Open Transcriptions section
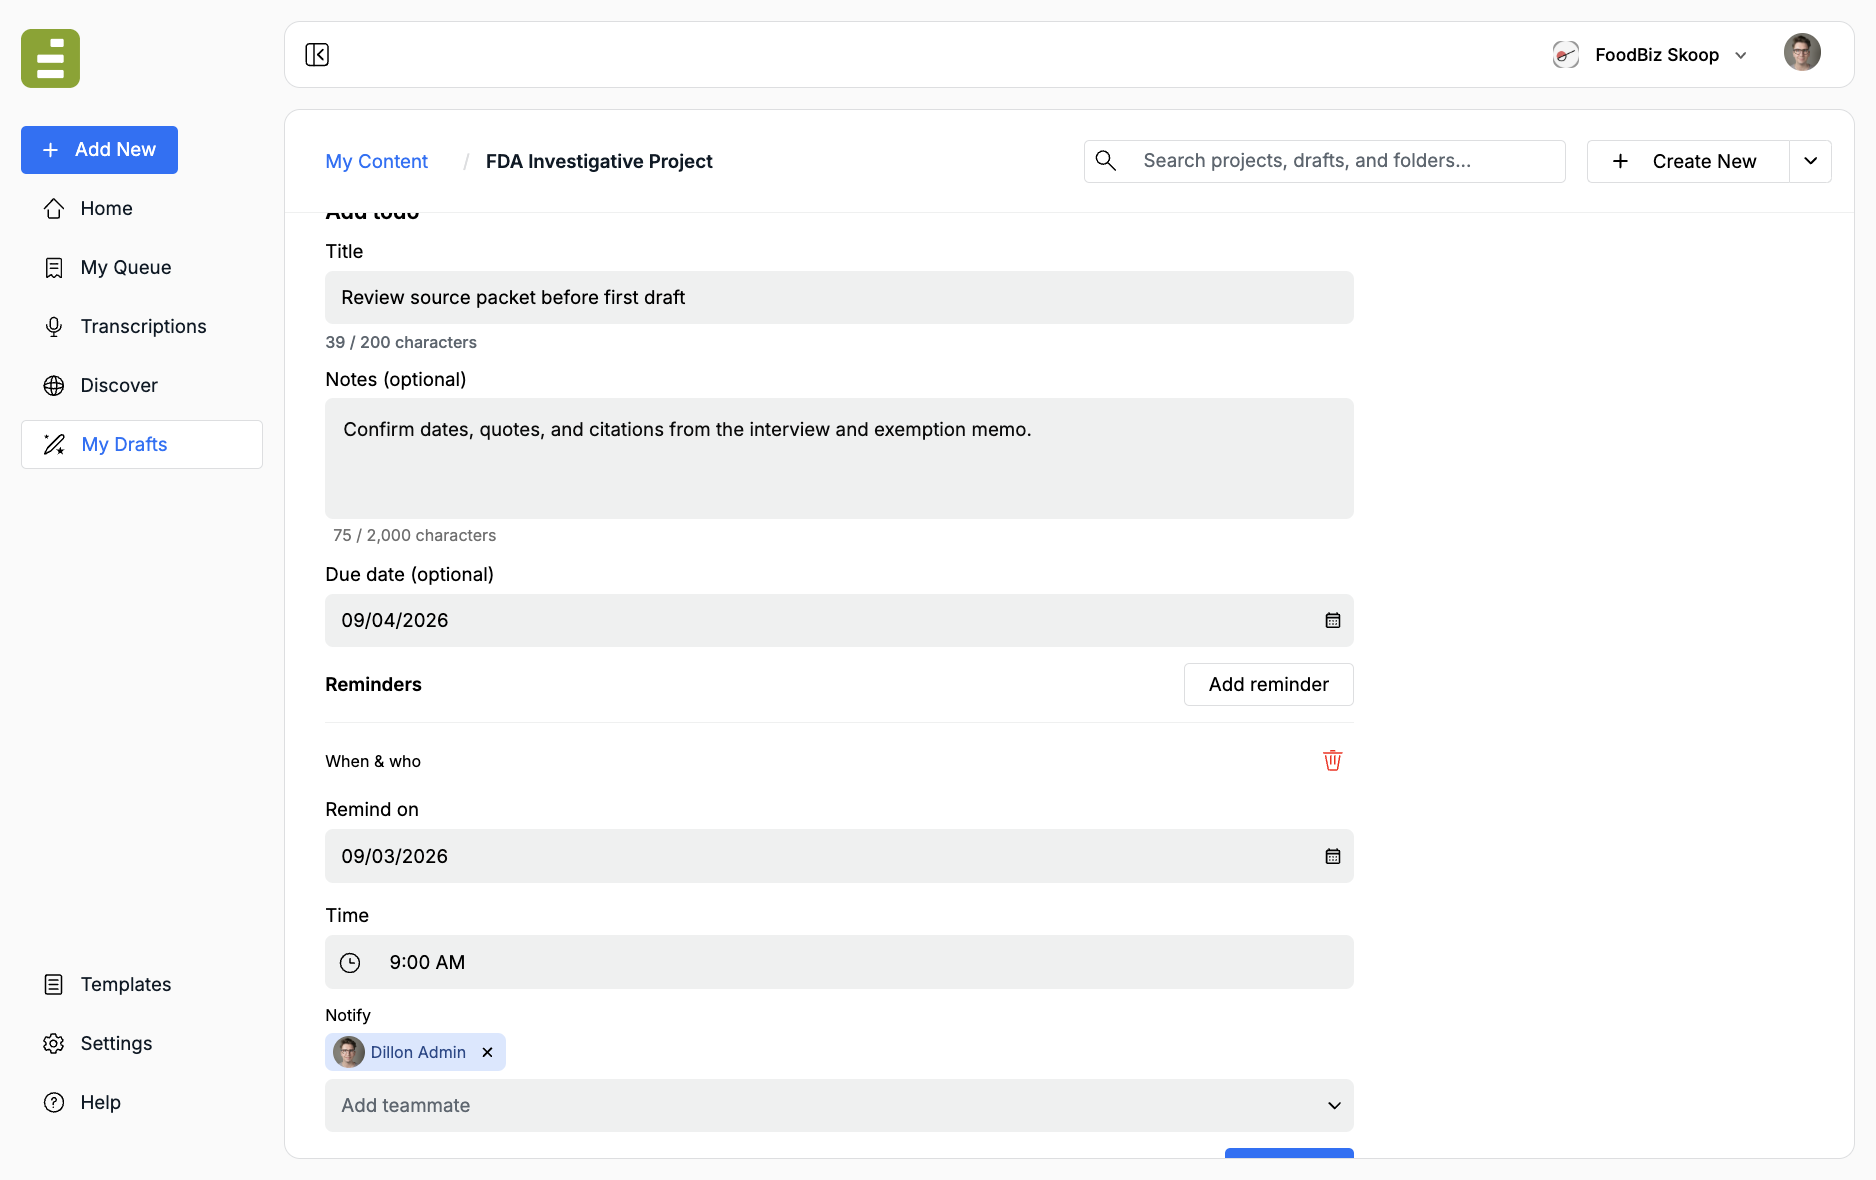The image size is (1876, 1180). point(141,326)
